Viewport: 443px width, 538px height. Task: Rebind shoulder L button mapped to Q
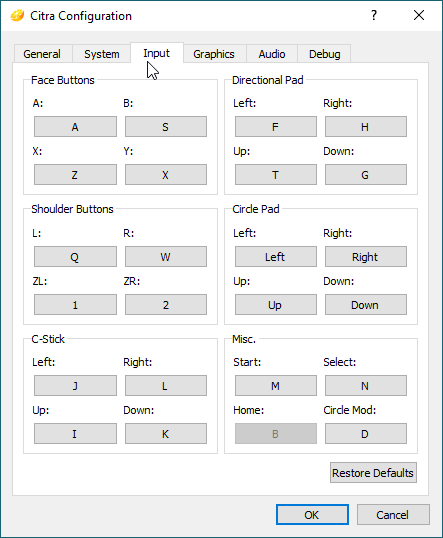coord(75,256)
